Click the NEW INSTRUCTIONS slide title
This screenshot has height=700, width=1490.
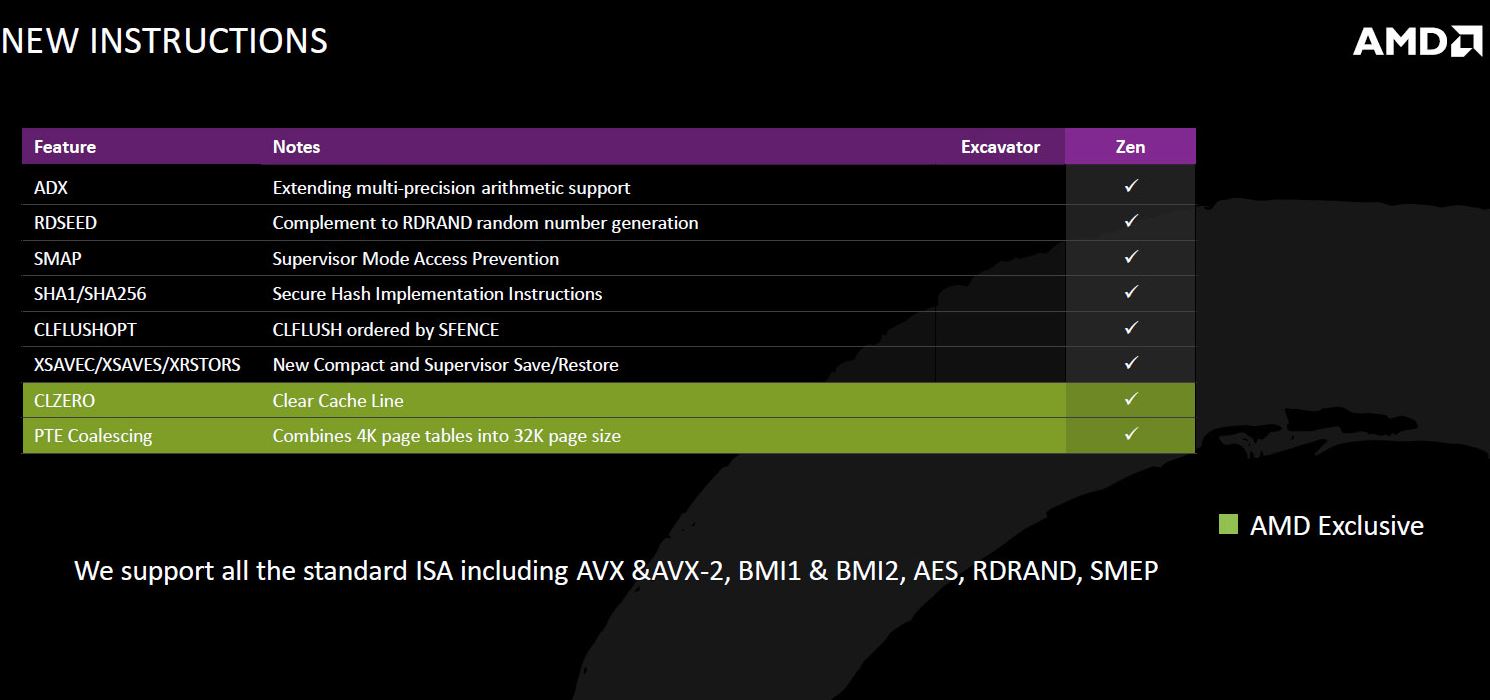[164, 41]
